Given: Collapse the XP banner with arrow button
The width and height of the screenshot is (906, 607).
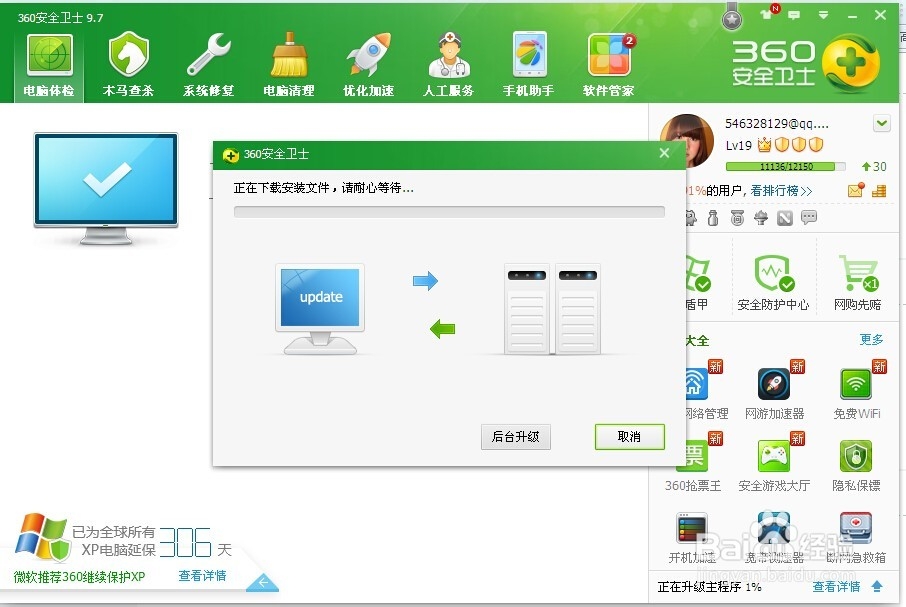Looking at the screenshot, I should click(263, 583).
